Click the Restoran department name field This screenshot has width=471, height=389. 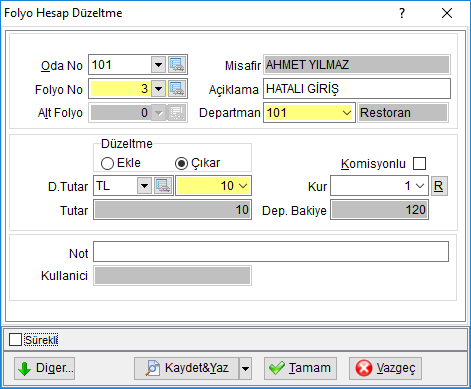(403, 113)
